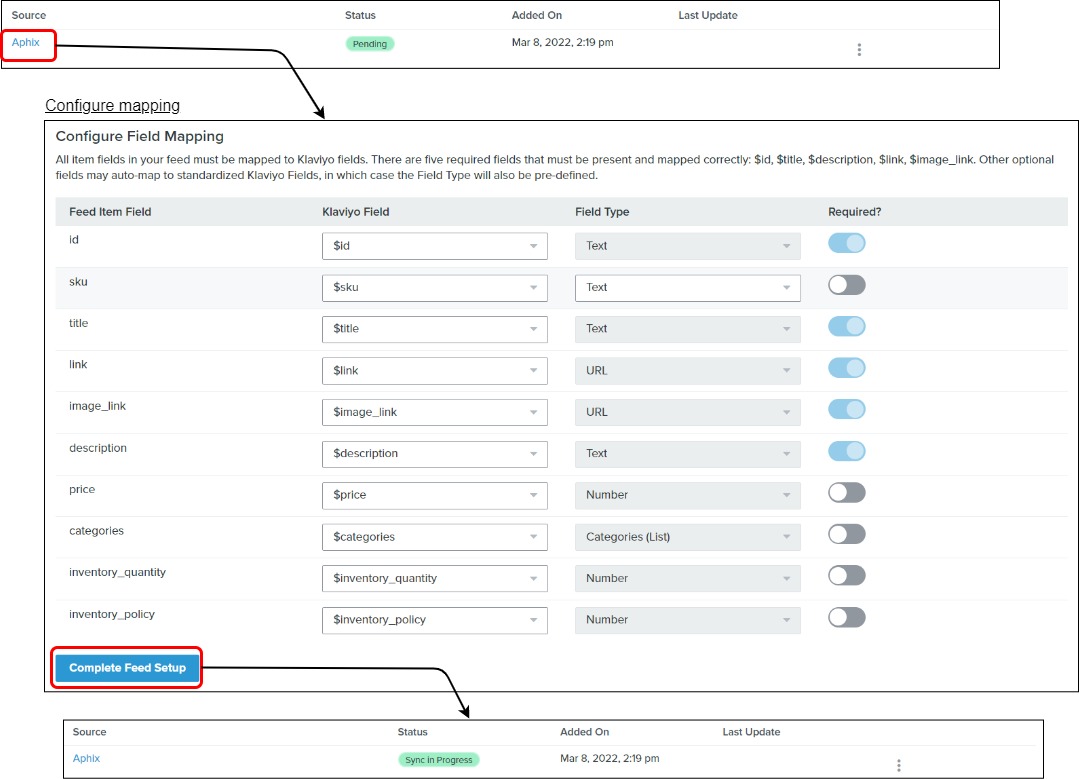Open the $id Klaviyo Field dropdown
The width and height of the screenshot is (1079, 779).
pyautogui.click(x=434, y=246)
